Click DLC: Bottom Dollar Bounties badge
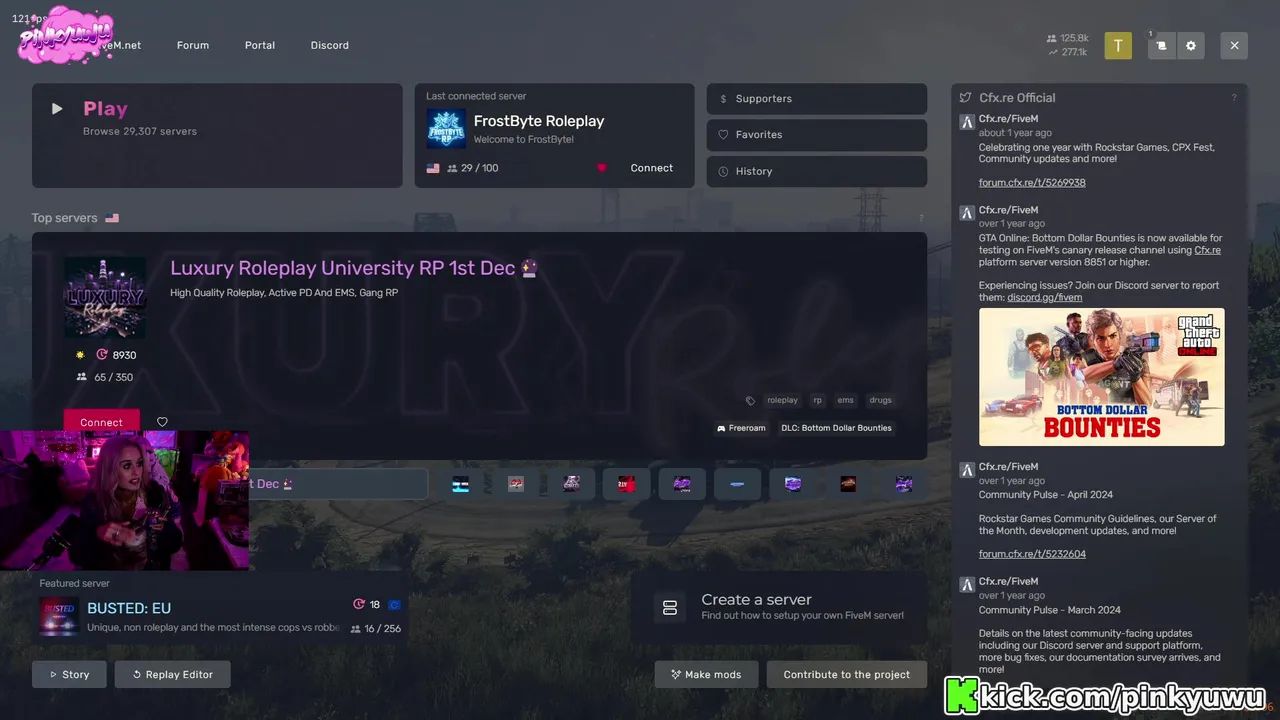1280x720 pixels. [x=836, y=428]
